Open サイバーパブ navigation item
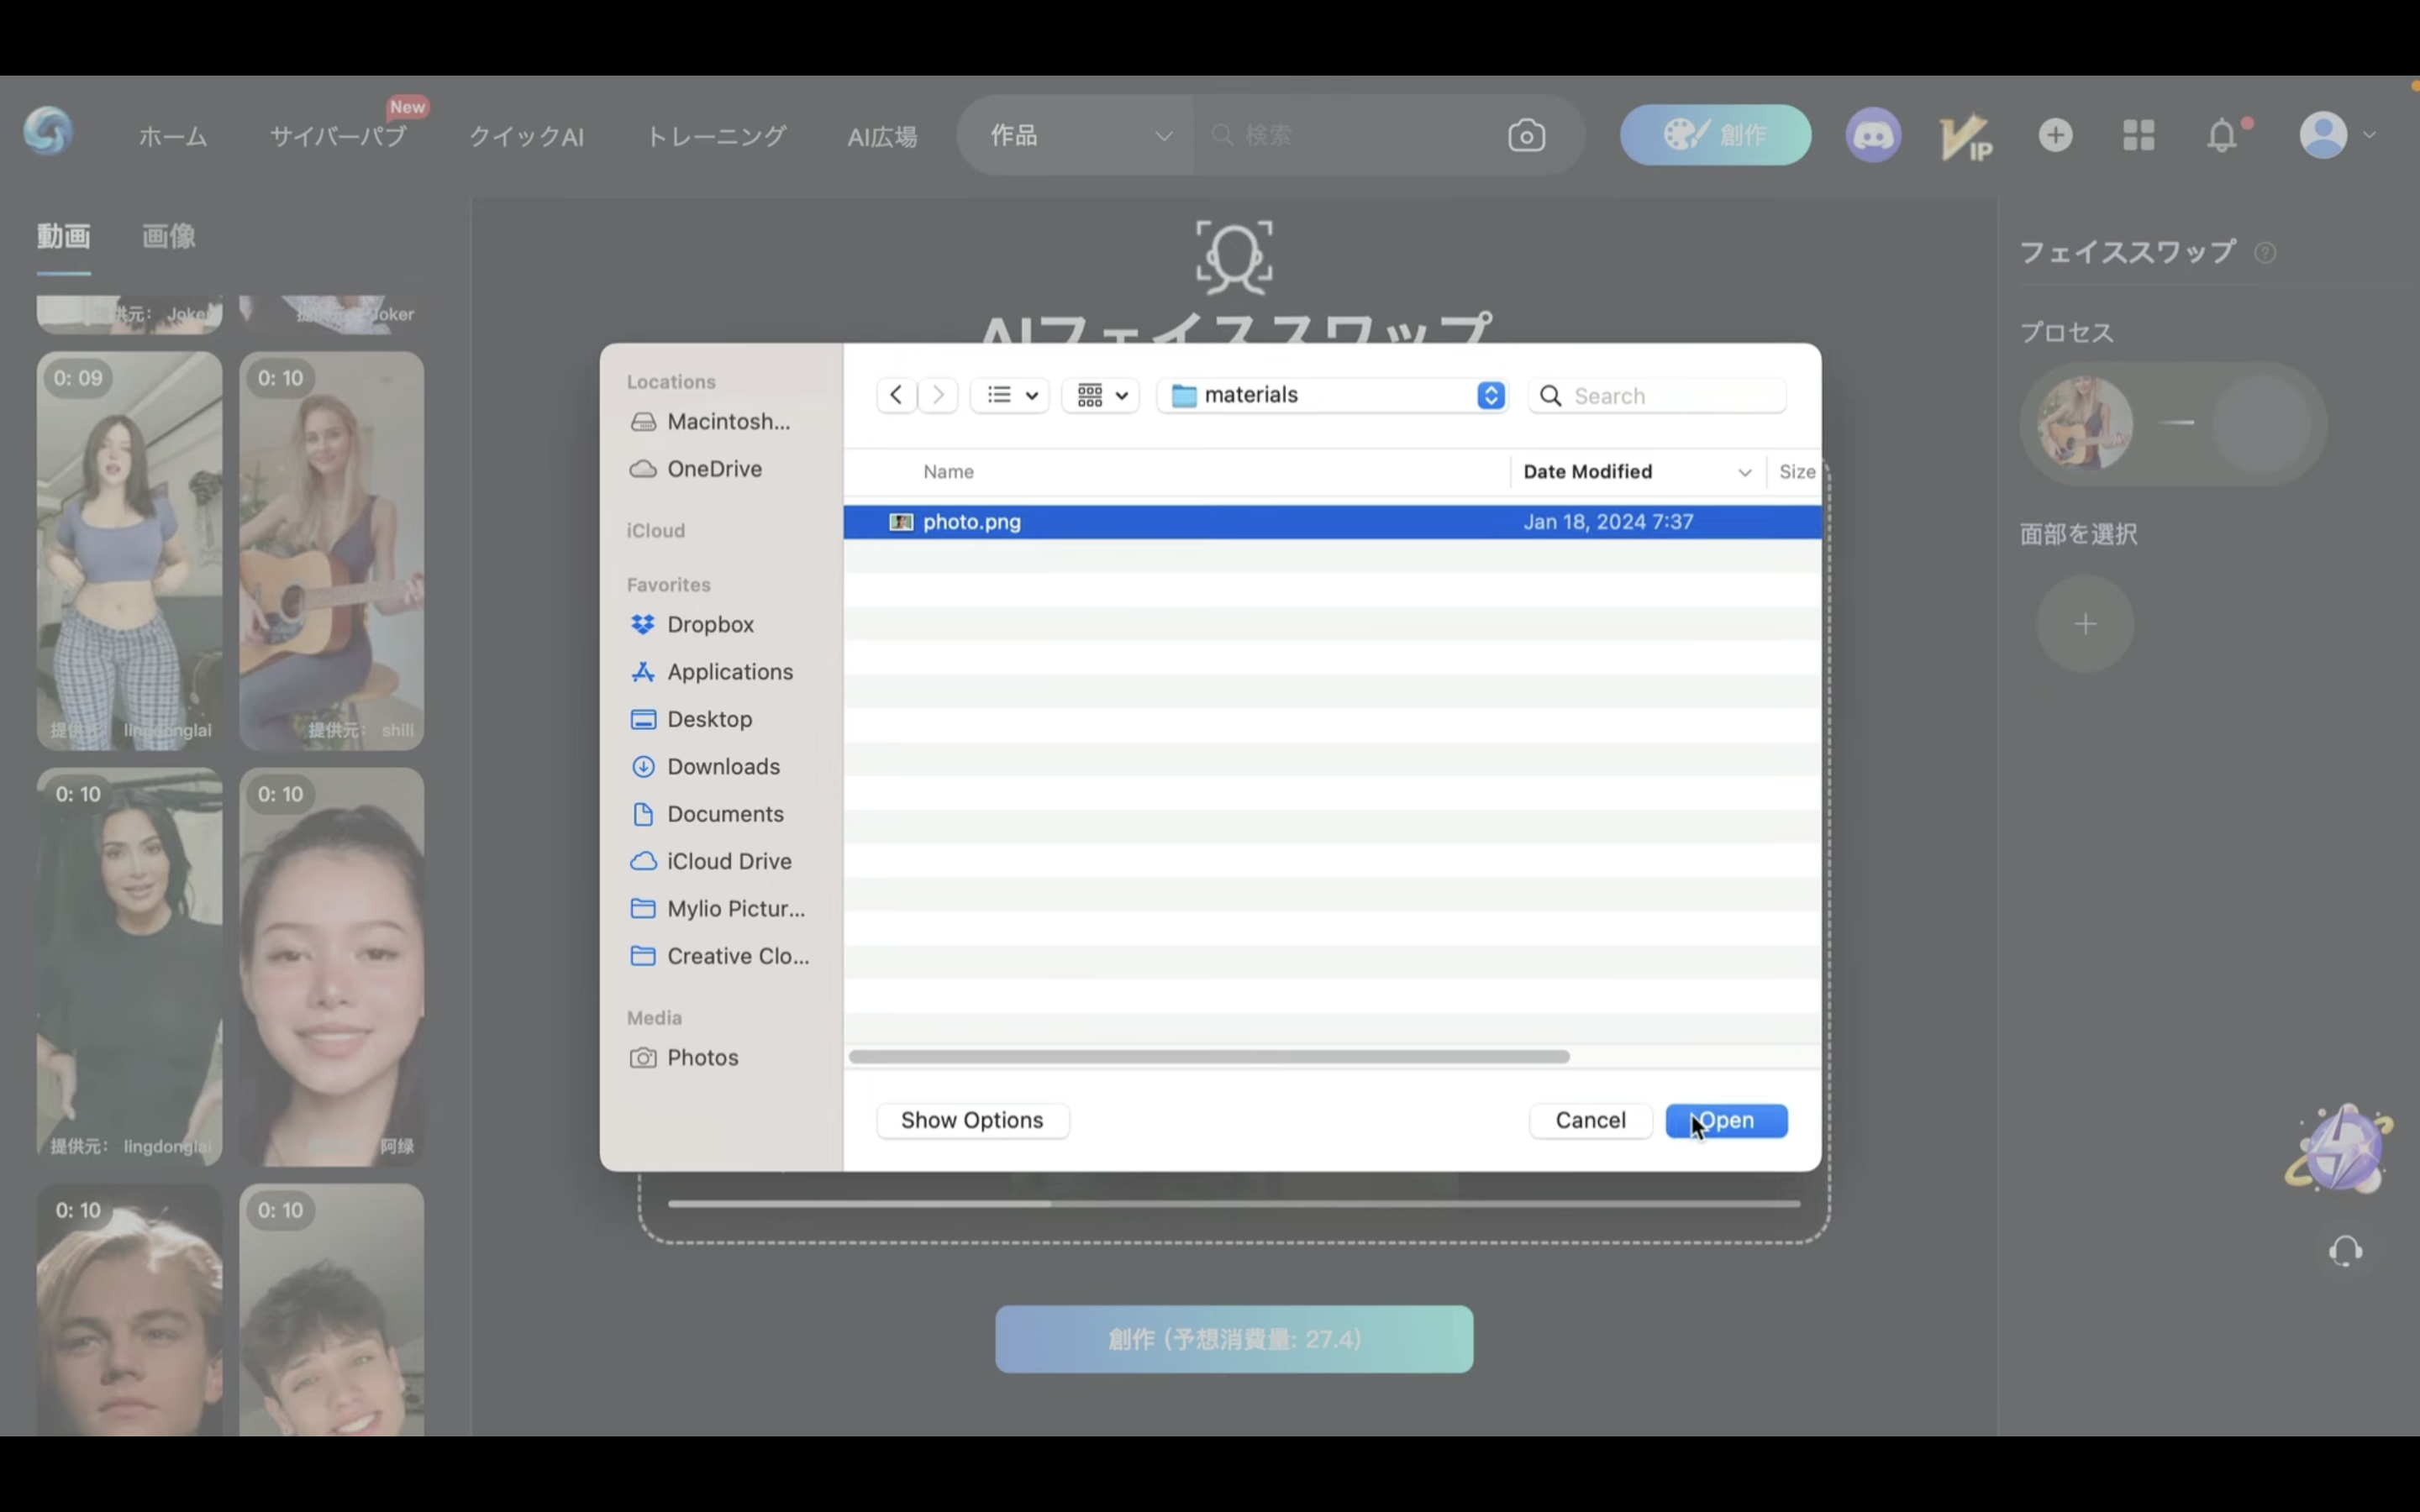Screen dimensions: 2420x1512 coord(338,136)
